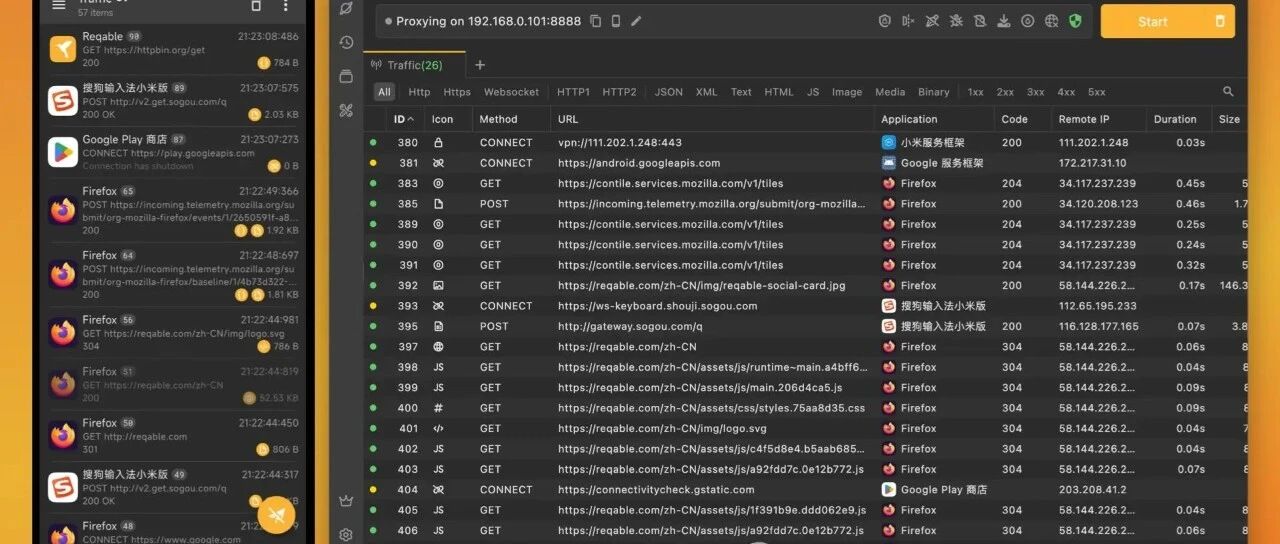Screen dimensions: 1280x544
Task: Select the incoming.telemetry.mozilla.org POST row
Action: click(x=805, y=204)
